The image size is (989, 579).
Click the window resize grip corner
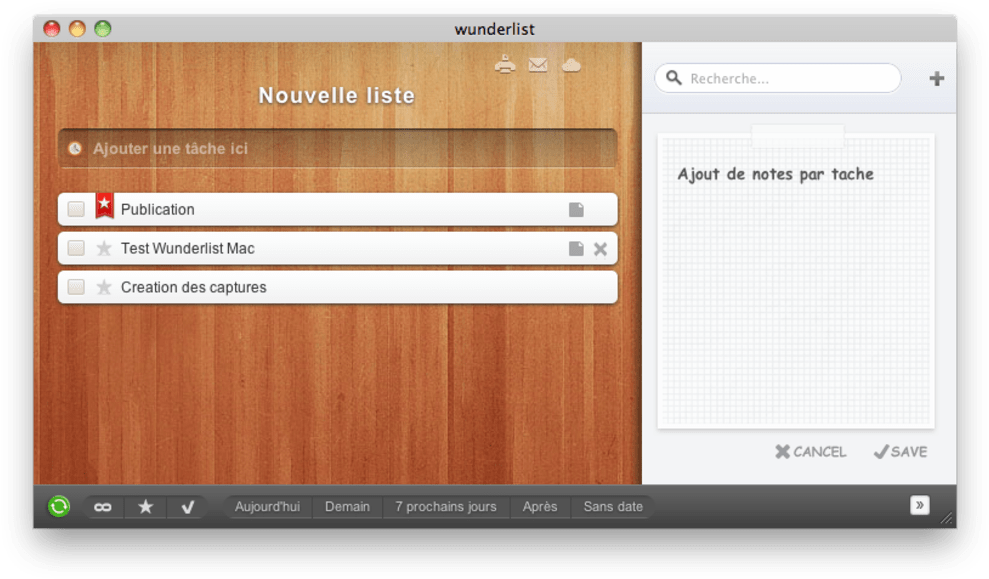[947, 518]
